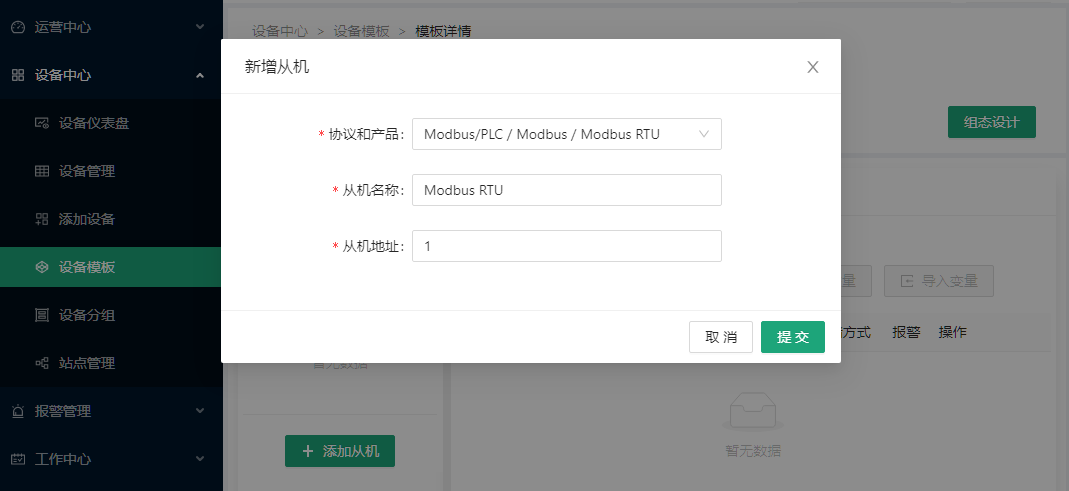The width and height of the screenshot is (1069, 491).
Task: Expand the 运营中心 menu chevron
Action: click(x=200, y=27)
